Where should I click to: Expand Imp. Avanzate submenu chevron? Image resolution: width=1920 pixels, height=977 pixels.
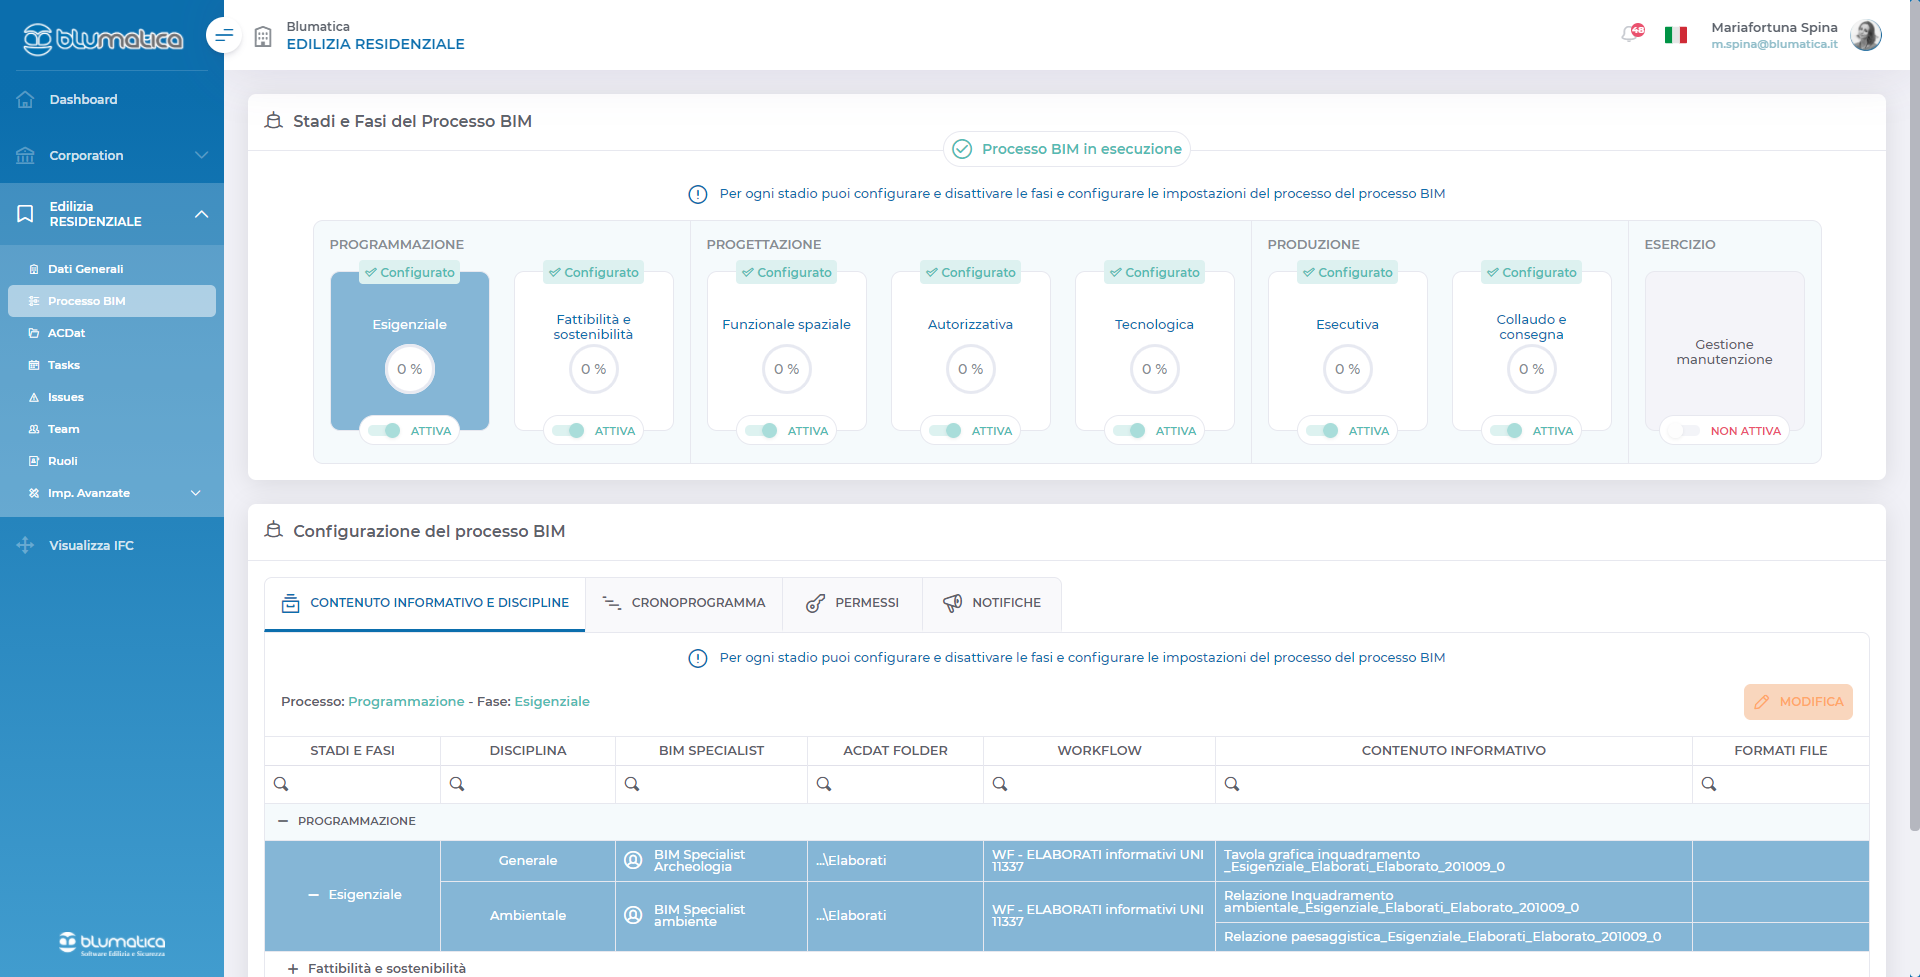click(x=196, y=493)
